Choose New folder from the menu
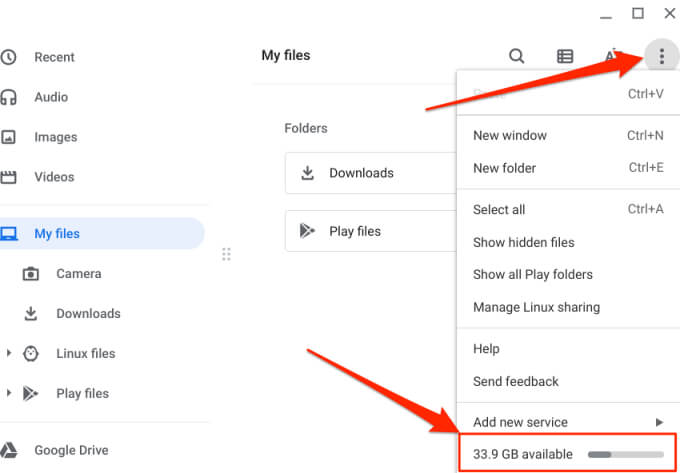Image resolution: width=680 pixels, height=473 pixels. coord(504,168)
